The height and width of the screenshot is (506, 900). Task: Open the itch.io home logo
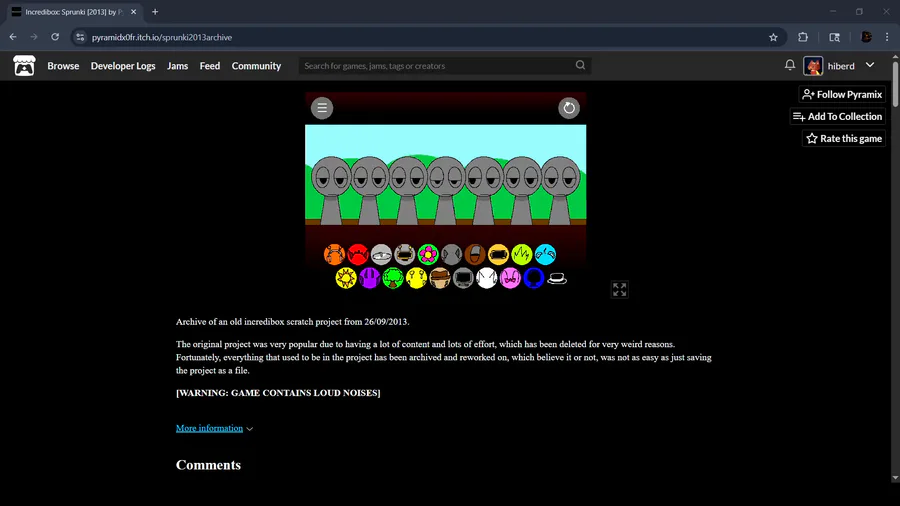tap(24, 66)
